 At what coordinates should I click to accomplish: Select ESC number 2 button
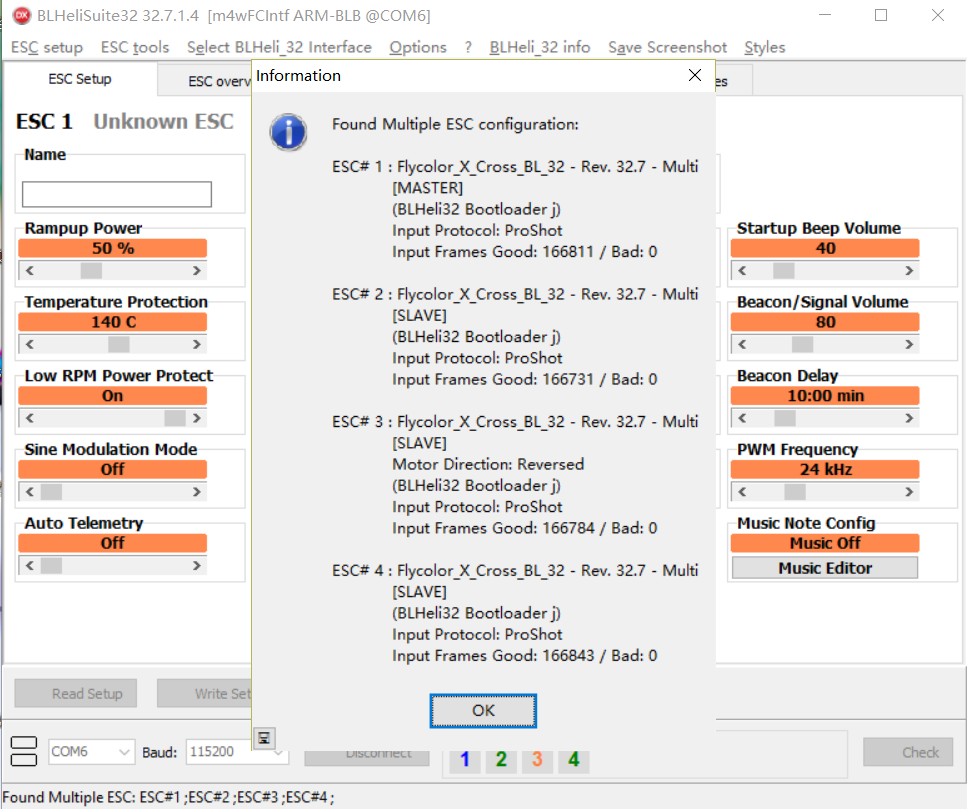tap(501, 760)
